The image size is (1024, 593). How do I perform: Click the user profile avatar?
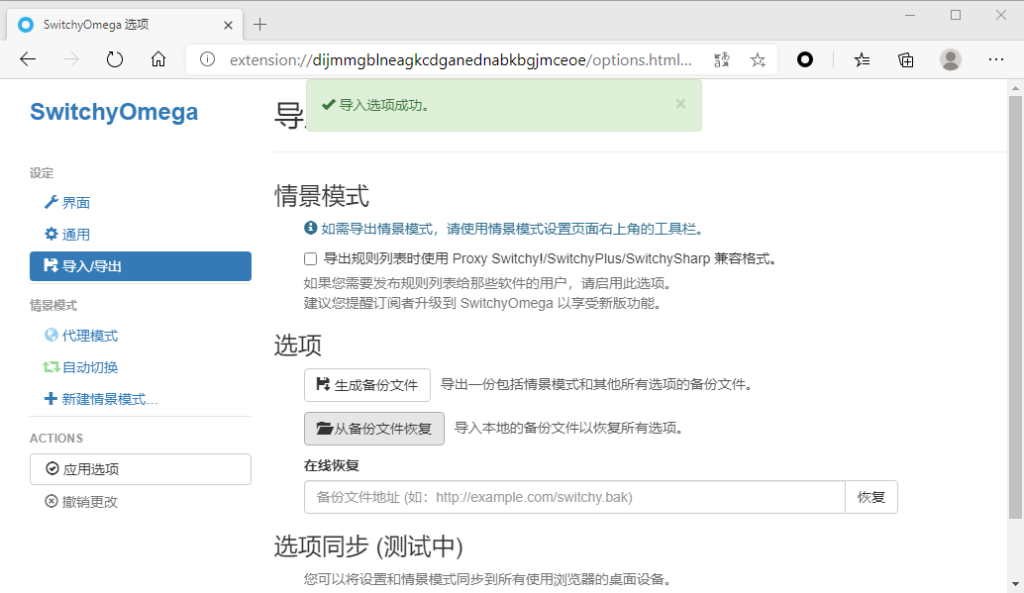[950, 60]
